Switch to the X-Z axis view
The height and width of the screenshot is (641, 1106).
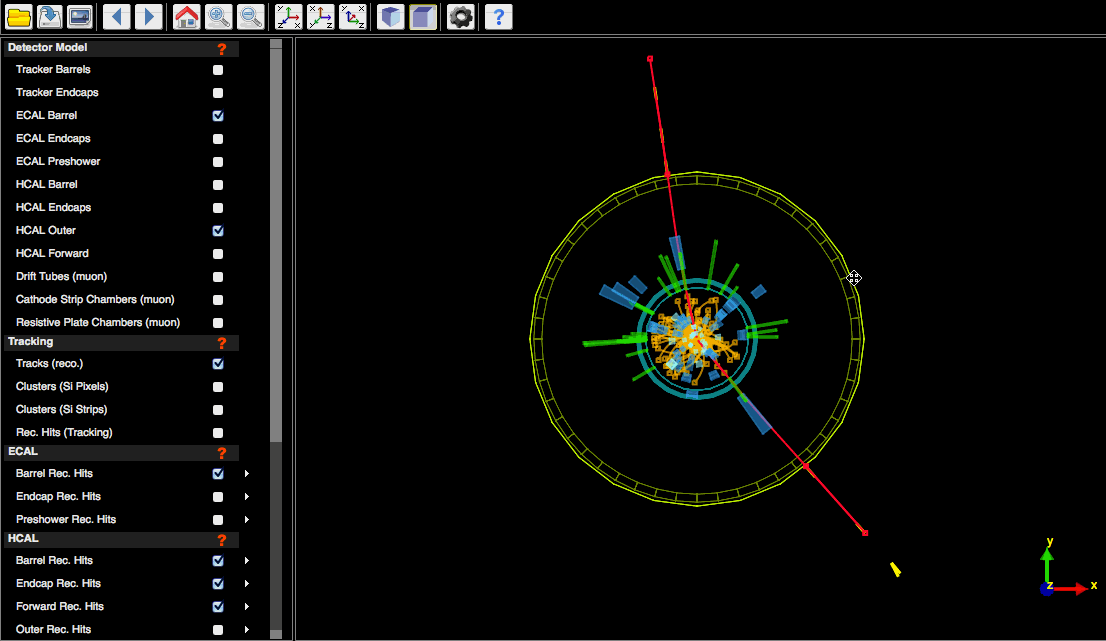coord(320,16)
